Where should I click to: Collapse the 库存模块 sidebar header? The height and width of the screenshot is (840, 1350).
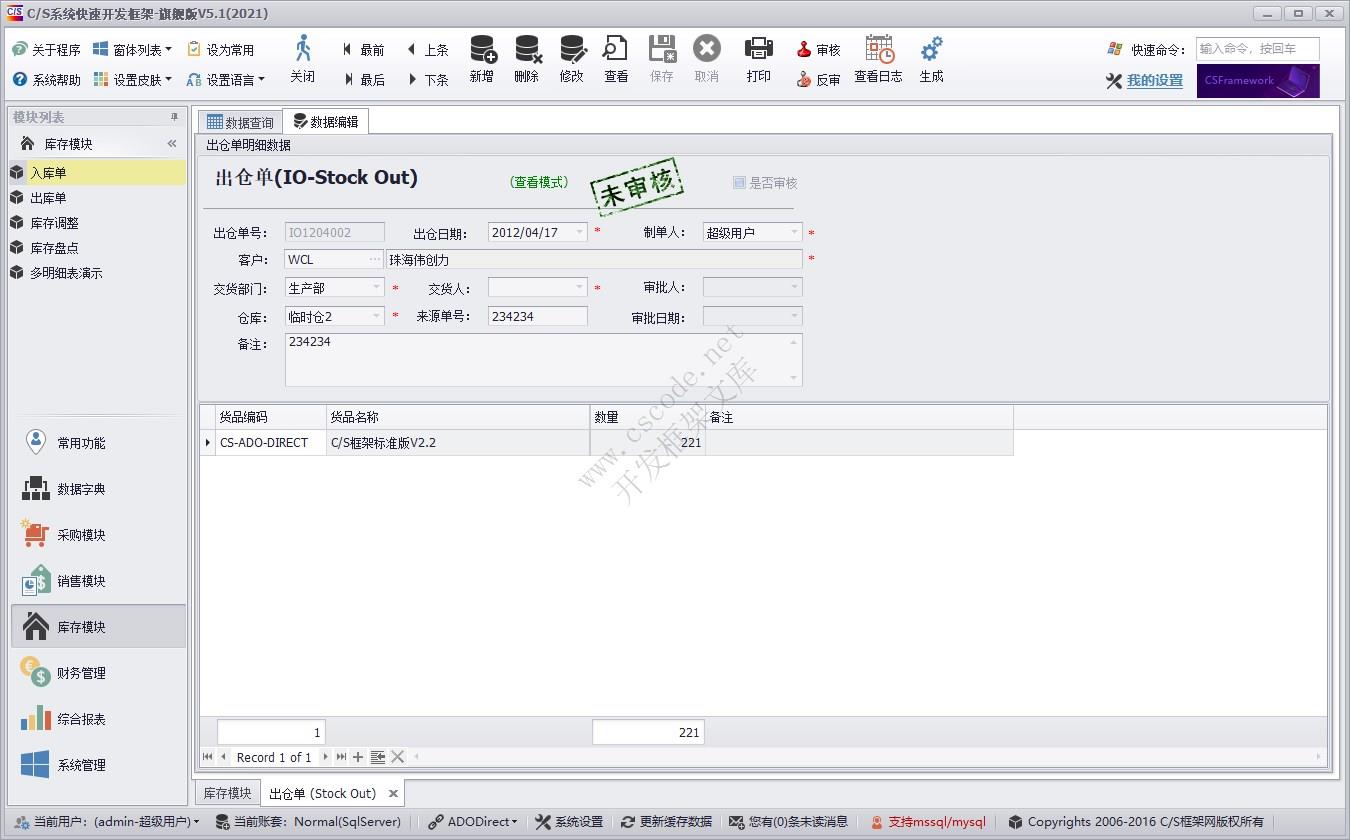[x=172, y=144]
